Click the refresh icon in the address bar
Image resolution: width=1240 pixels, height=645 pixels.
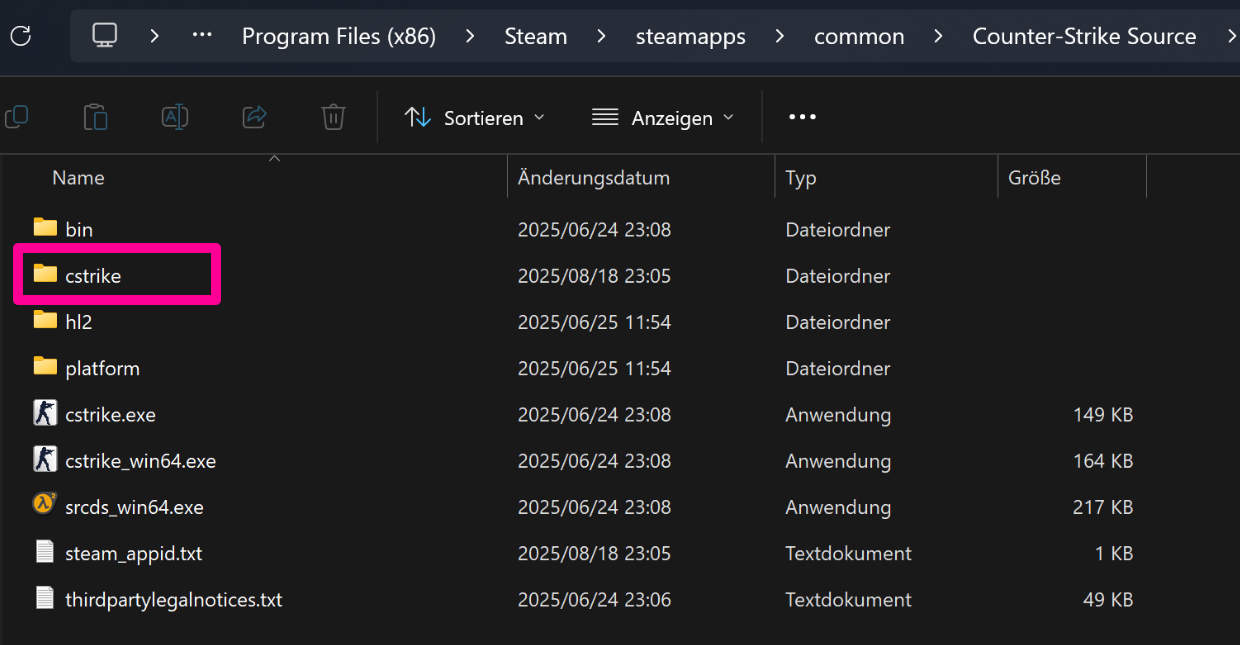(x=20, y=36)
